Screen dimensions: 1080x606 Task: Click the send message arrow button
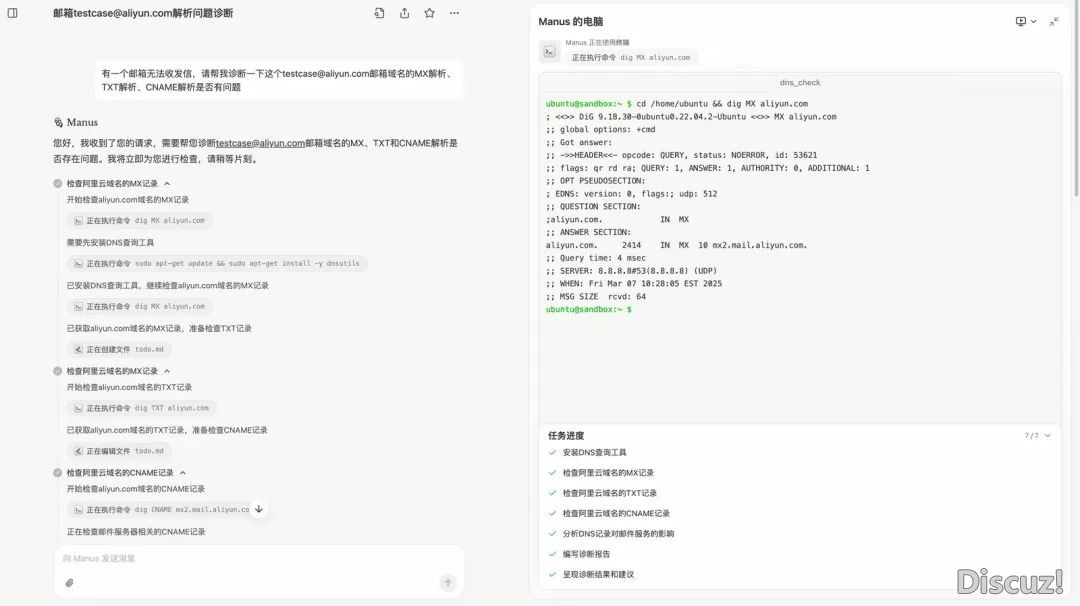(448, 583)
